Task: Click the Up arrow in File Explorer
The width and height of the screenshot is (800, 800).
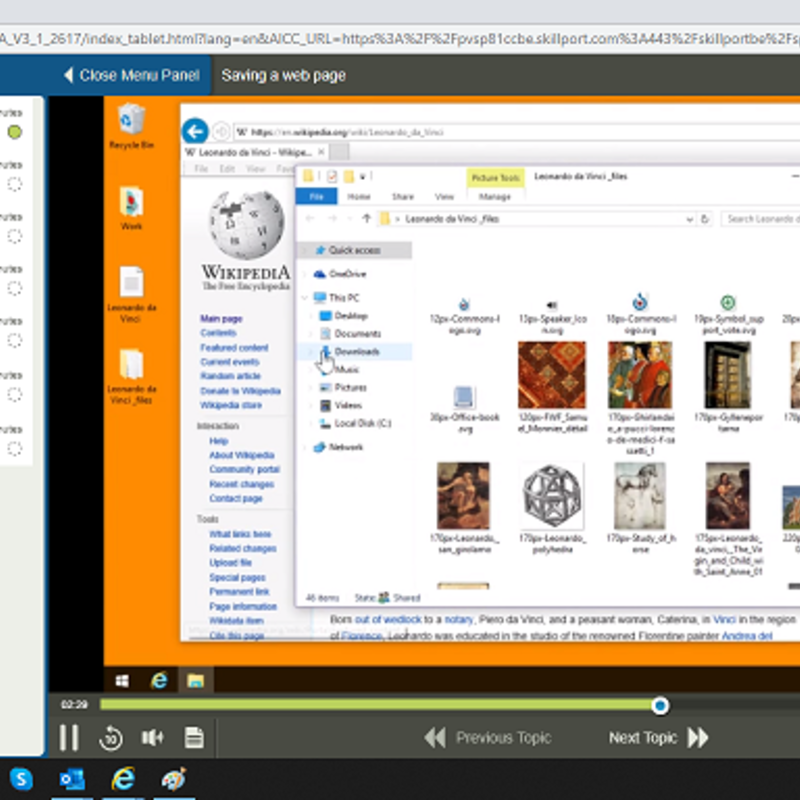Action: (x=366, y=219)
